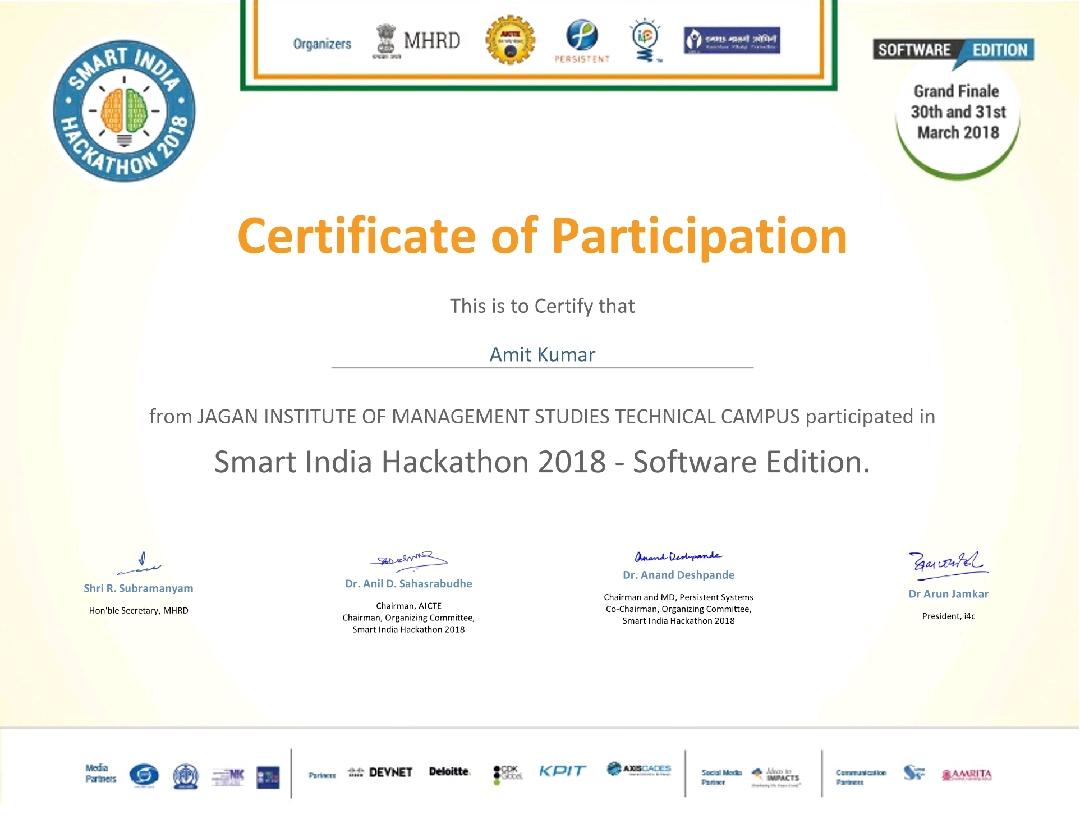Click the Amrita communication partner logo

click(x=966, y=775)
